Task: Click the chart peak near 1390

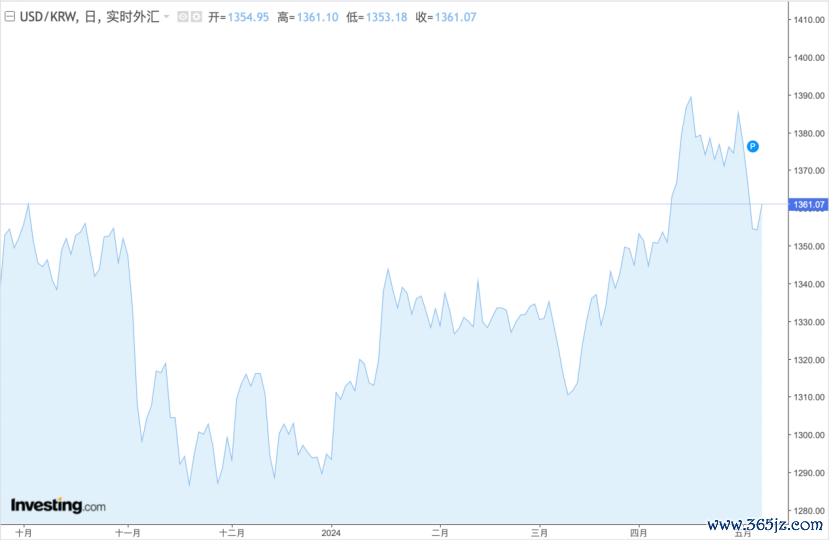Action: click(690, 97)
